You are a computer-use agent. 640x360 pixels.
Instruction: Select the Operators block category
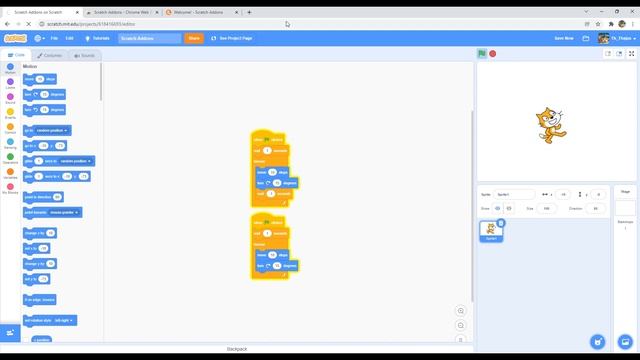[10, 158]
